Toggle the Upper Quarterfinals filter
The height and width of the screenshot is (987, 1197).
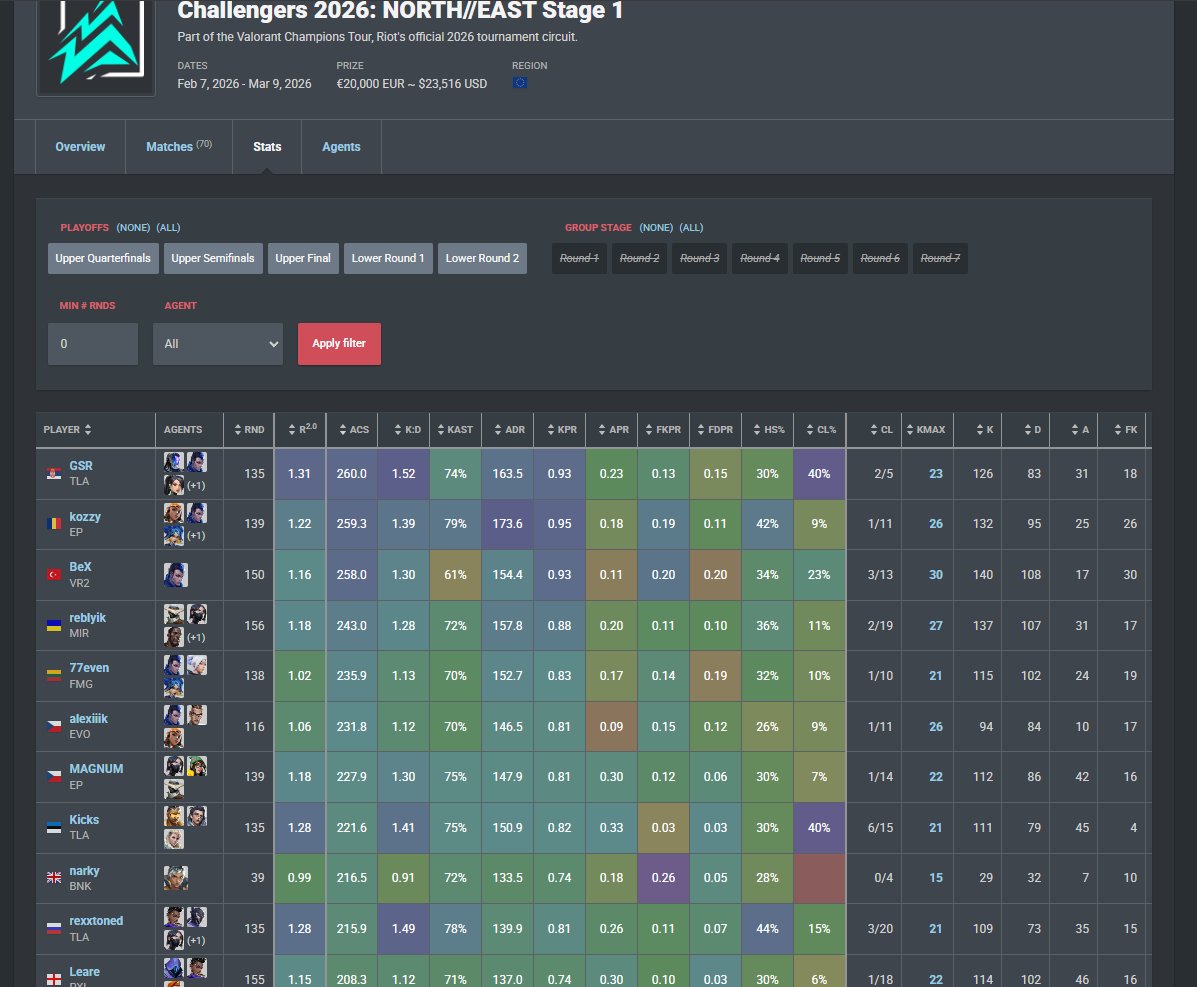tap(103, 258)
